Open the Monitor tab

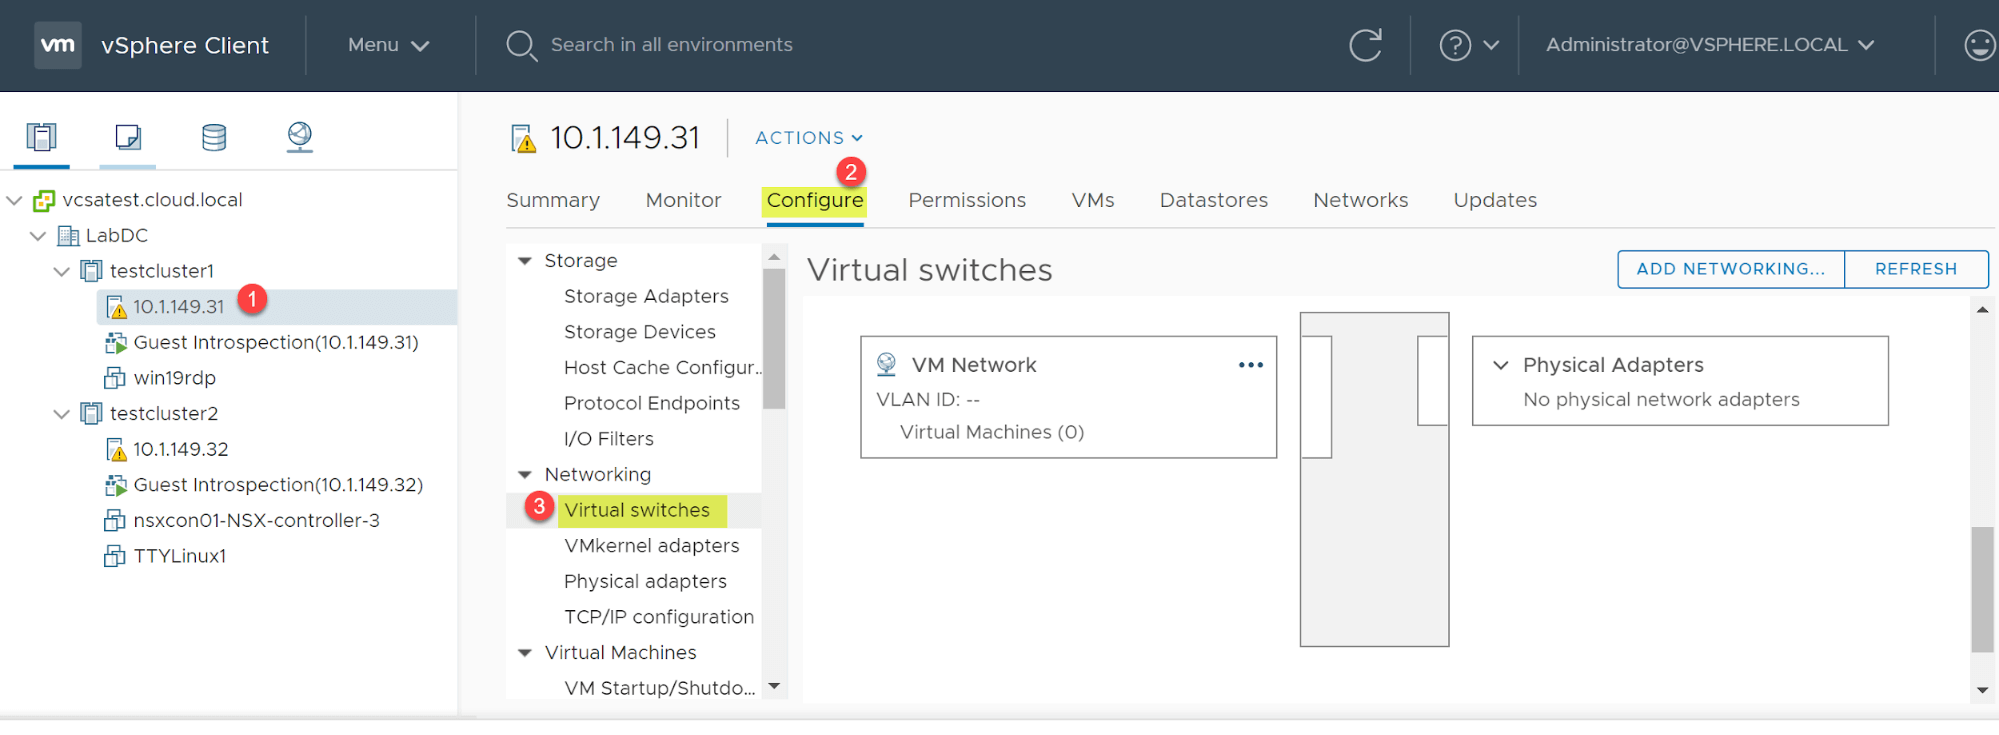coord(683,200)
